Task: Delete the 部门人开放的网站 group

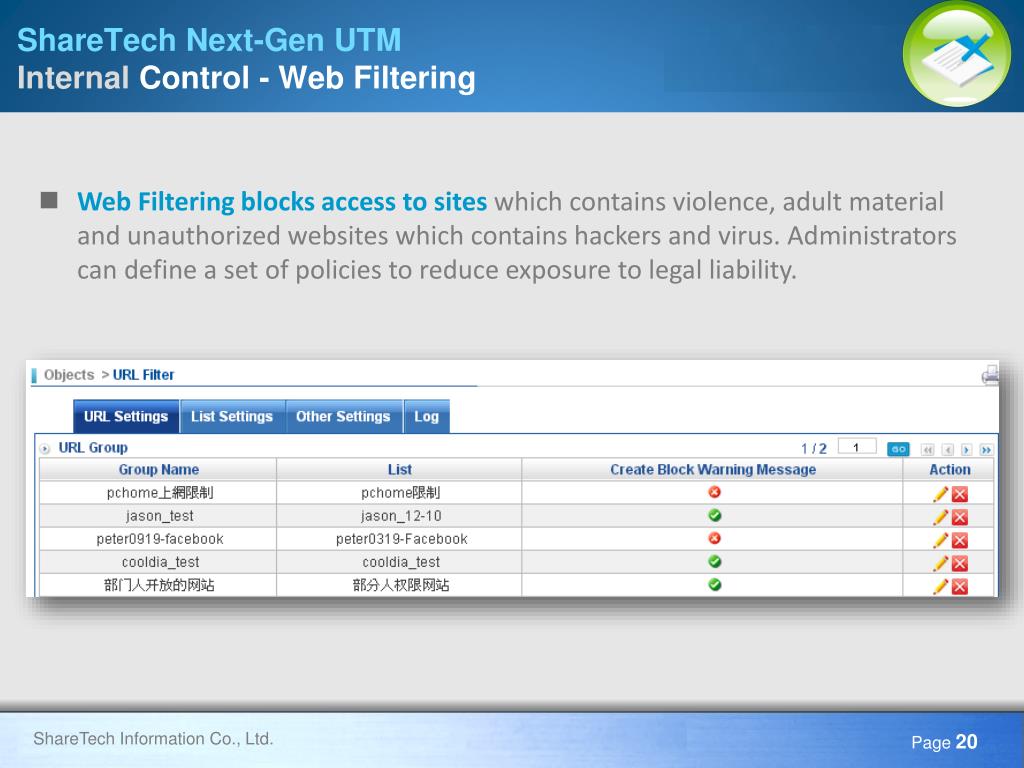Action: click(959, 586)
